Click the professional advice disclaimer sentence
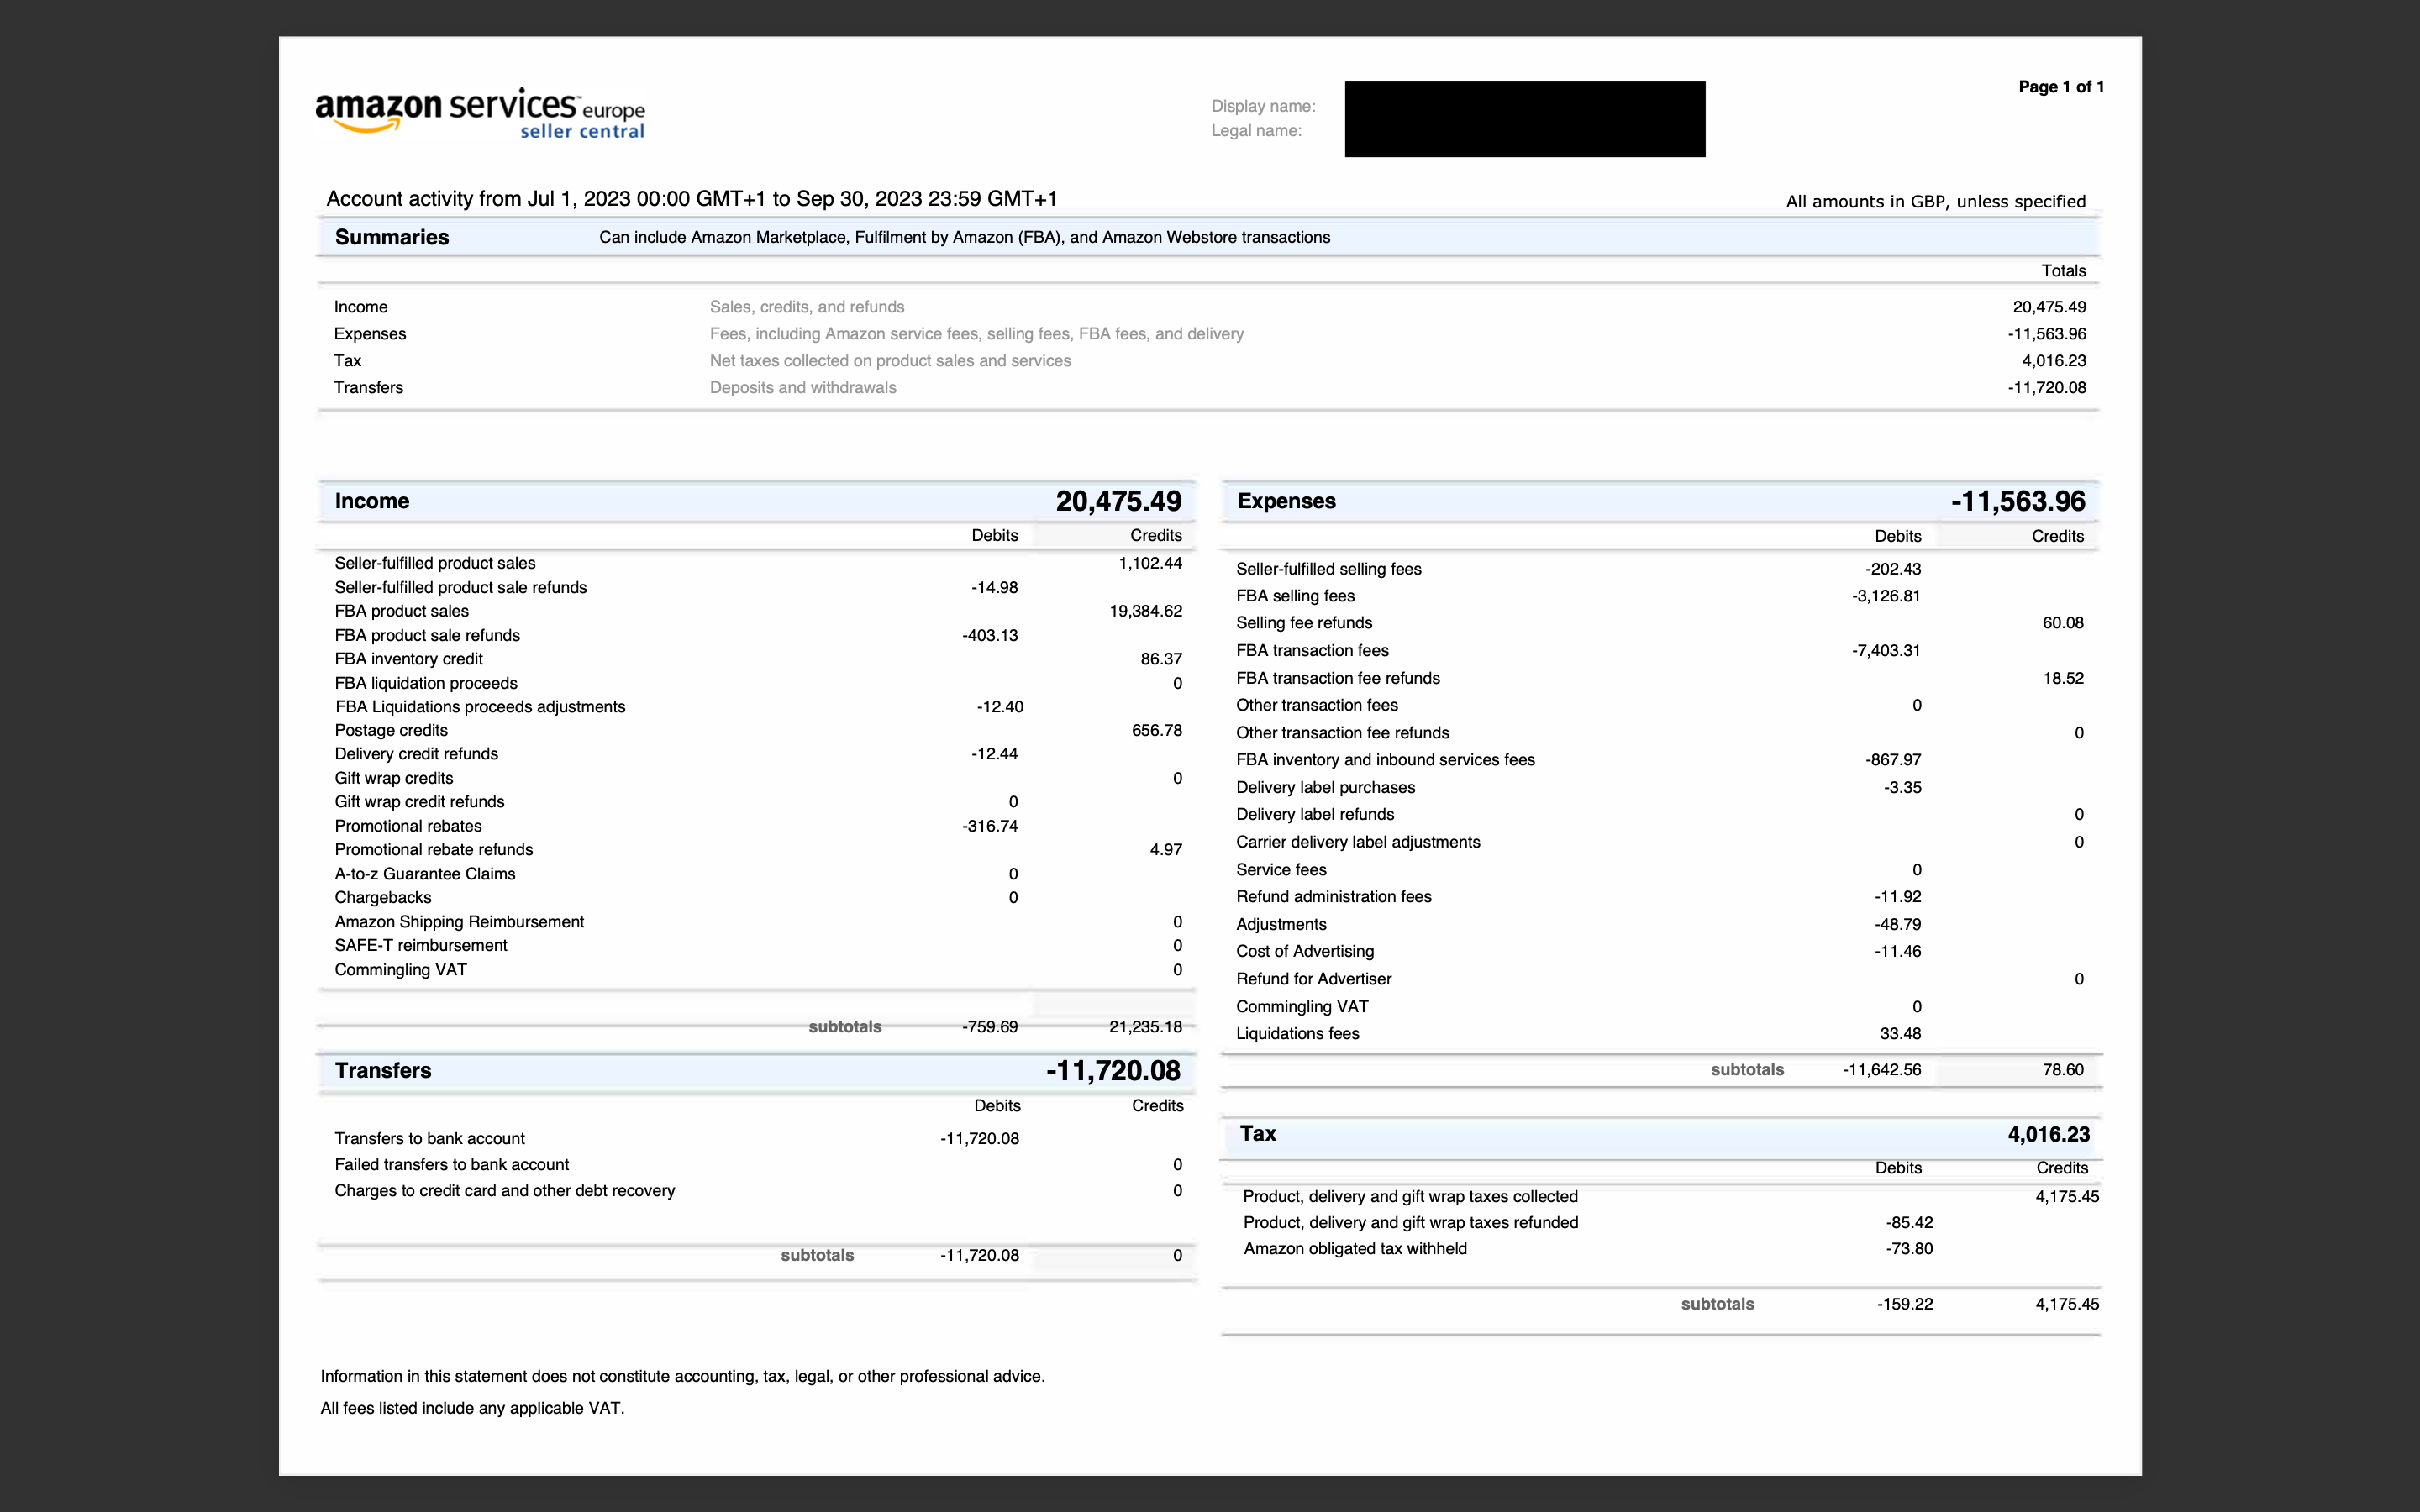The image size is (2420, 1512). (683, 1376)
